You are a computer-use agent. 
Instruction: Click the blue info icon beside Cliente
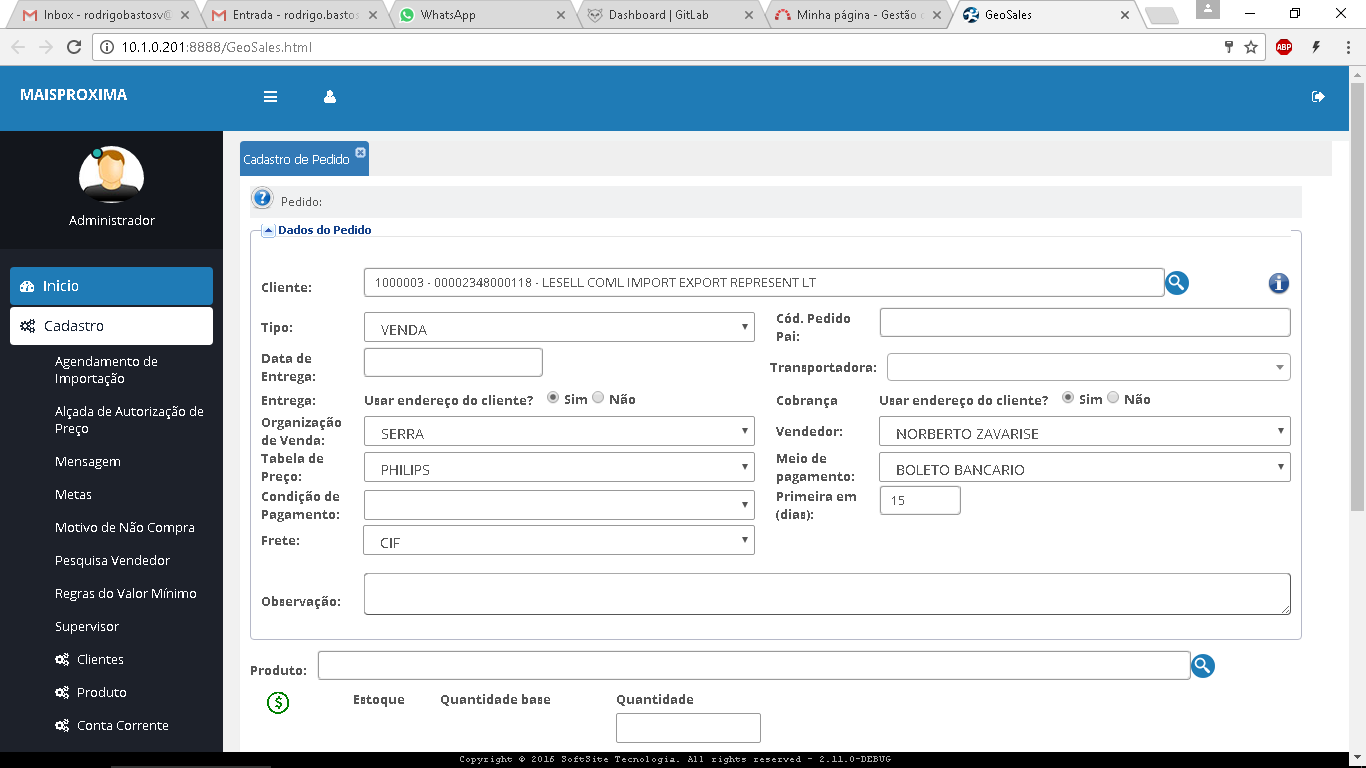tap(1278, 283)
